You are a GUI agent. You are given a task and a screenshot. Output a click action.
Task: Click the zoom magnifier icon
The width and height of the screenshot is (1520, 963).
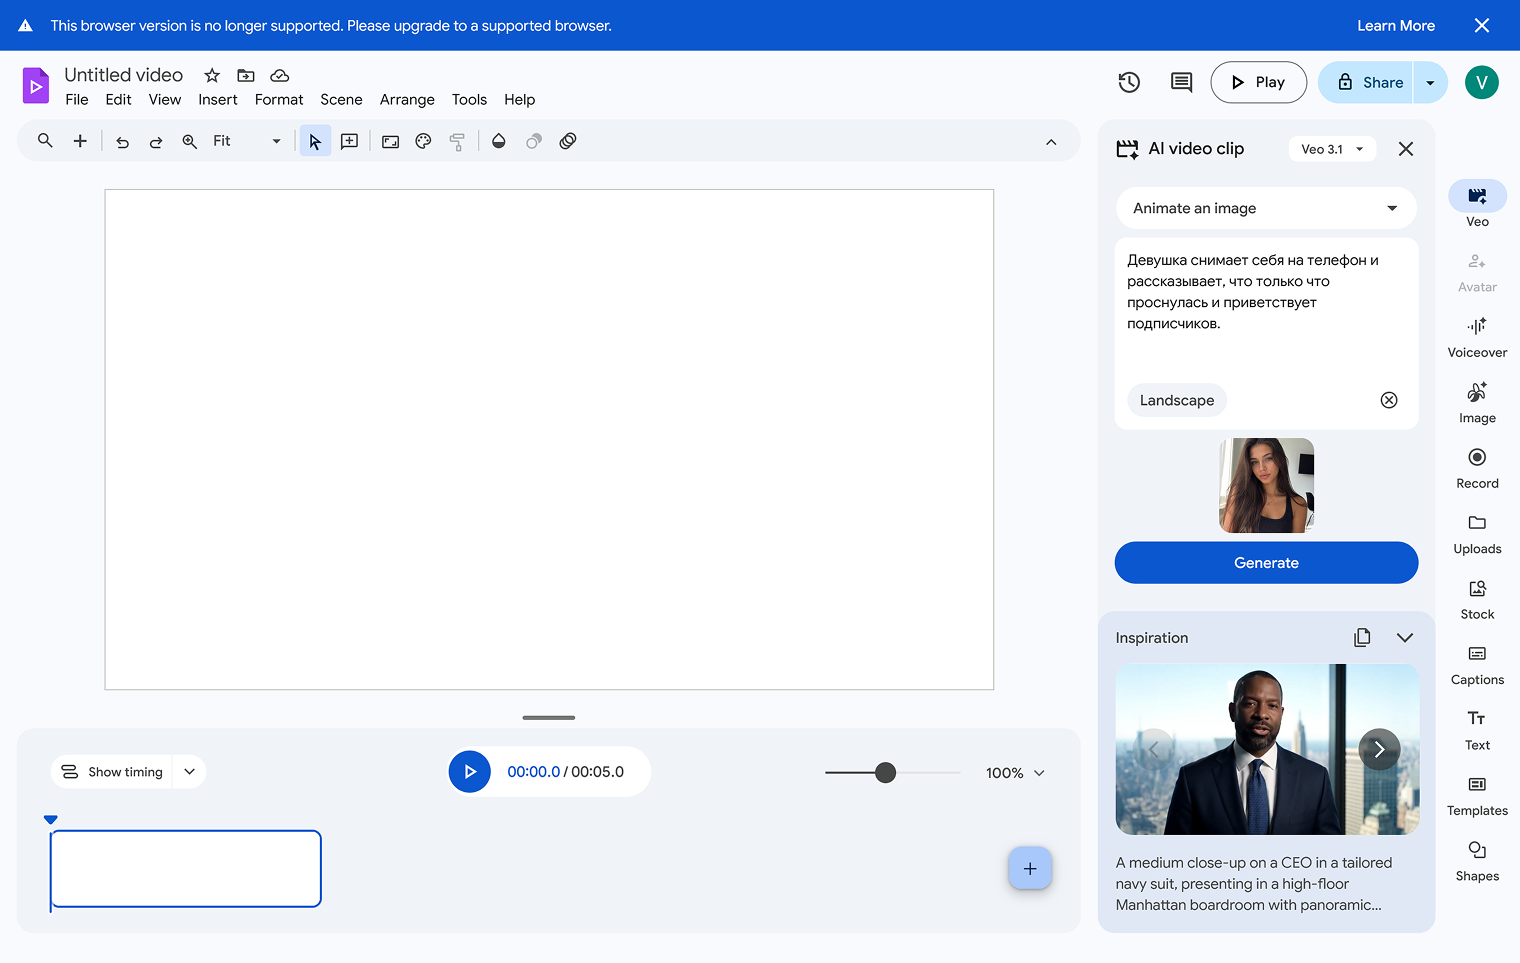189,141
